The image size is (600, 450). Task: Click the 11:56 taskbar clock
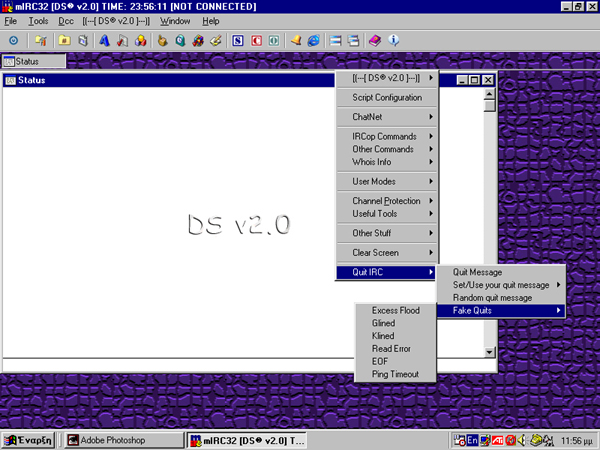(577, 441)
